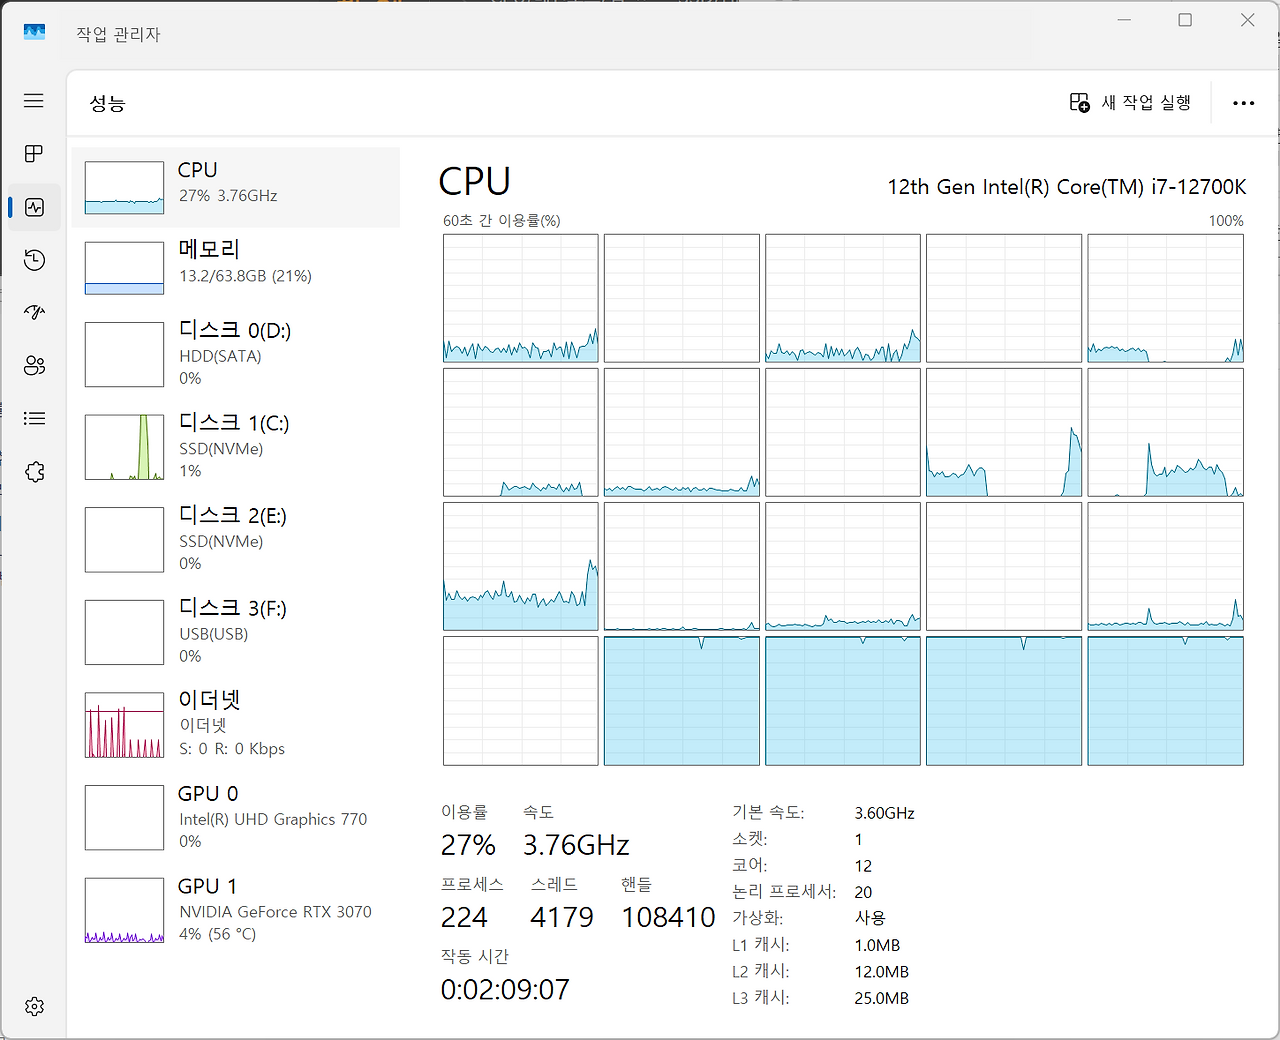1280x1040 pixels.
Task: Click the 100% graph scale label
Action: (1226, 221)
